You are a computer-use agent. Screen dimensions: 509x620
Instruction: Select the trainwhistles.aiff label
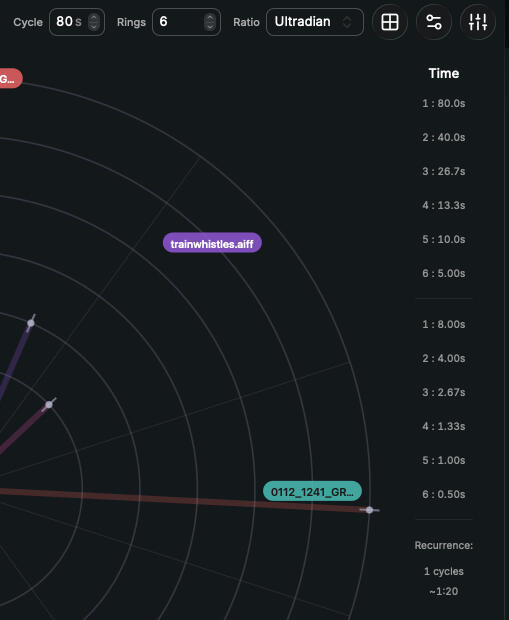coord(212,243)
